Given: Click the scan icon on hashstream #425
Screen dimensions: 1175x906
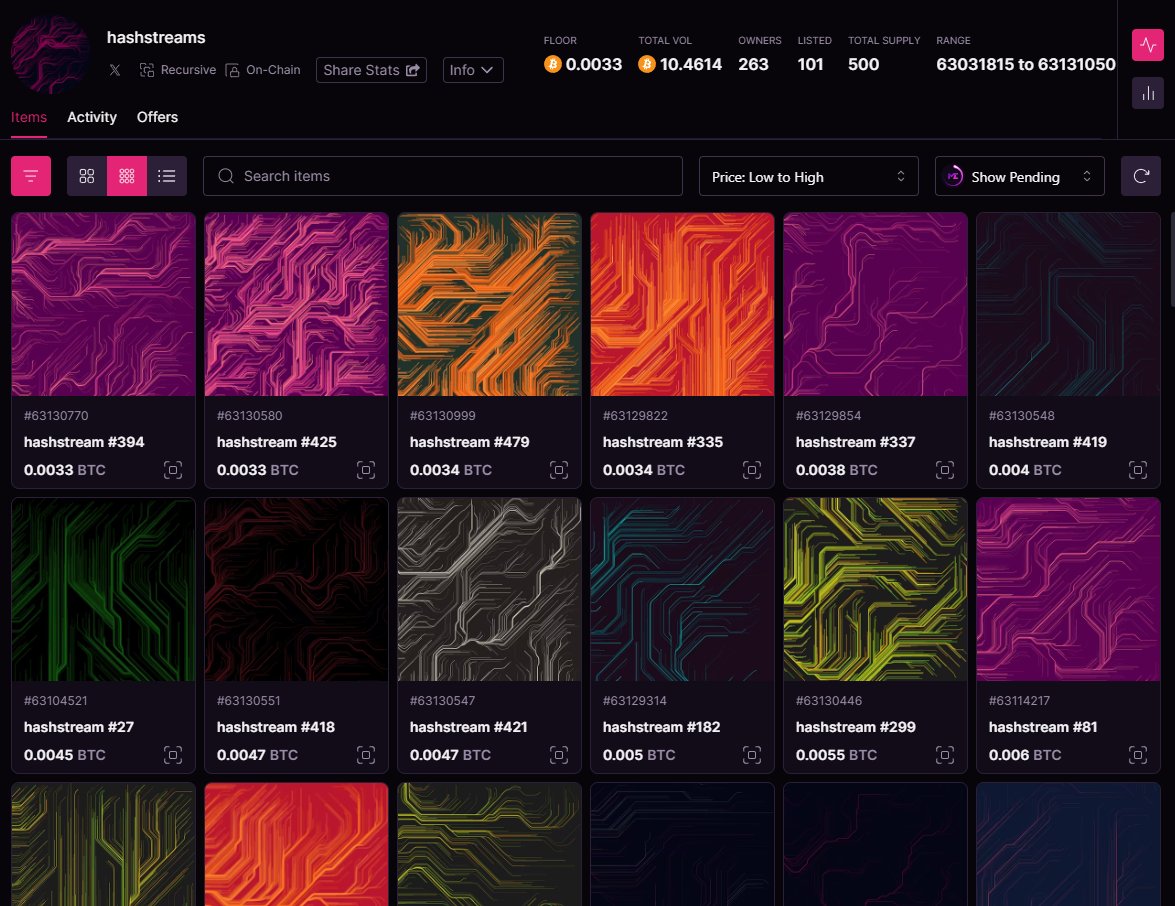Looking at the screenshot, I should pos(366,470).
